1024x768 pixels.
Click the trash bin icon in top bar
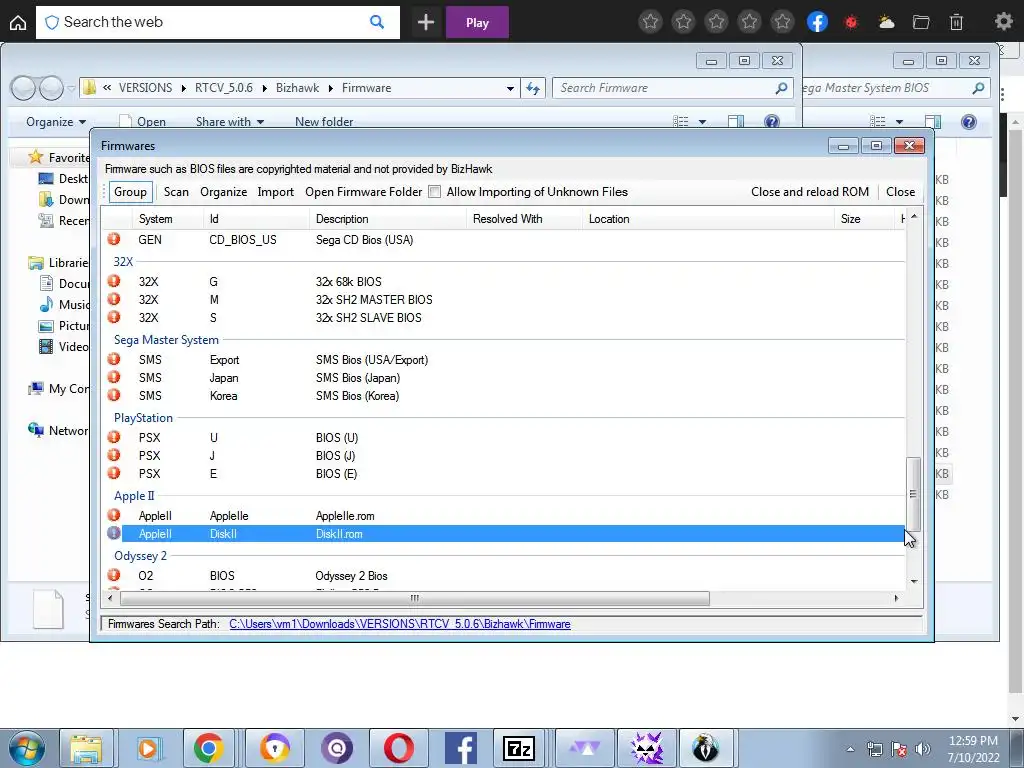point(956,22)
